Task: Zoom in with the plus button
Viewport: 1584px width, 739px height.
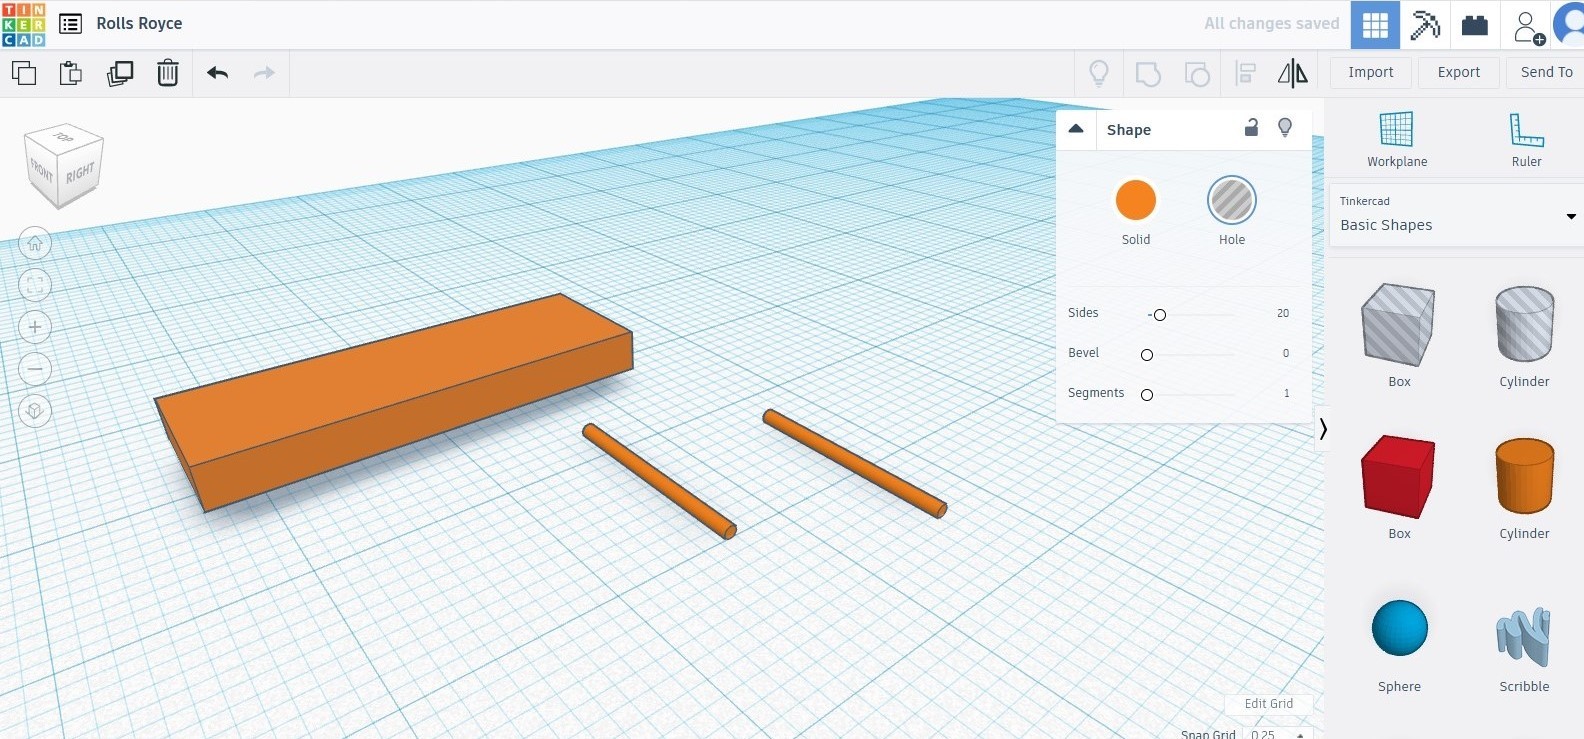Action: [35, 327]
